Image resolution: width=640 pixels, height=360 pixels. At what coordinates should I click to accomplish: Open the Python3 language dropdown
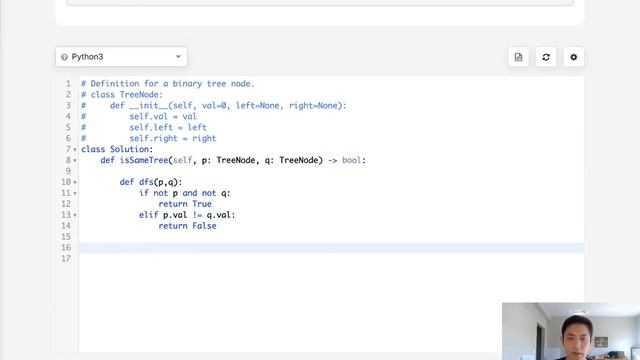[121, 57]
